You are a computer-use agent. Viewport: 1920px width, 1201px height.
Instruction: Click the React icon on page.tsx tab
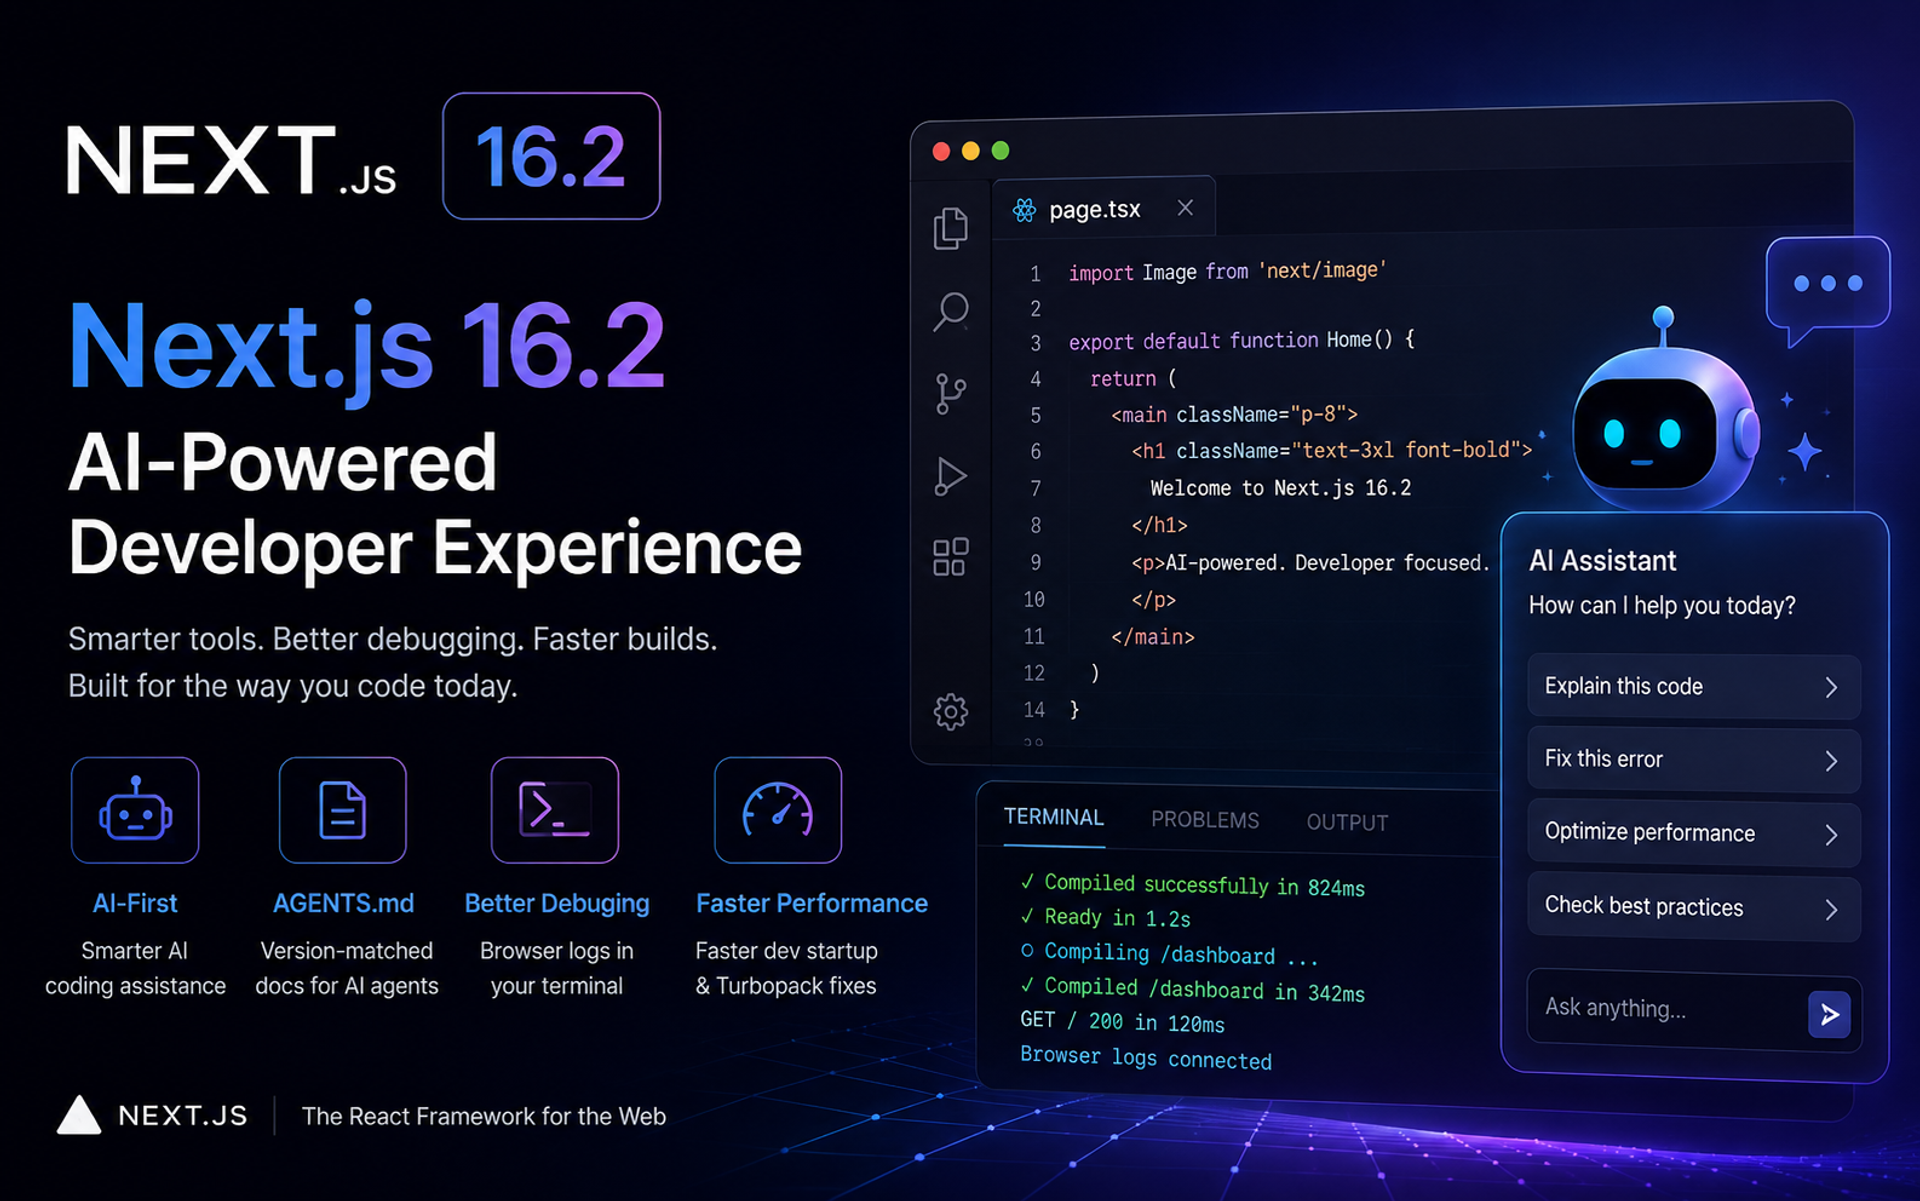click(1024, 210)
